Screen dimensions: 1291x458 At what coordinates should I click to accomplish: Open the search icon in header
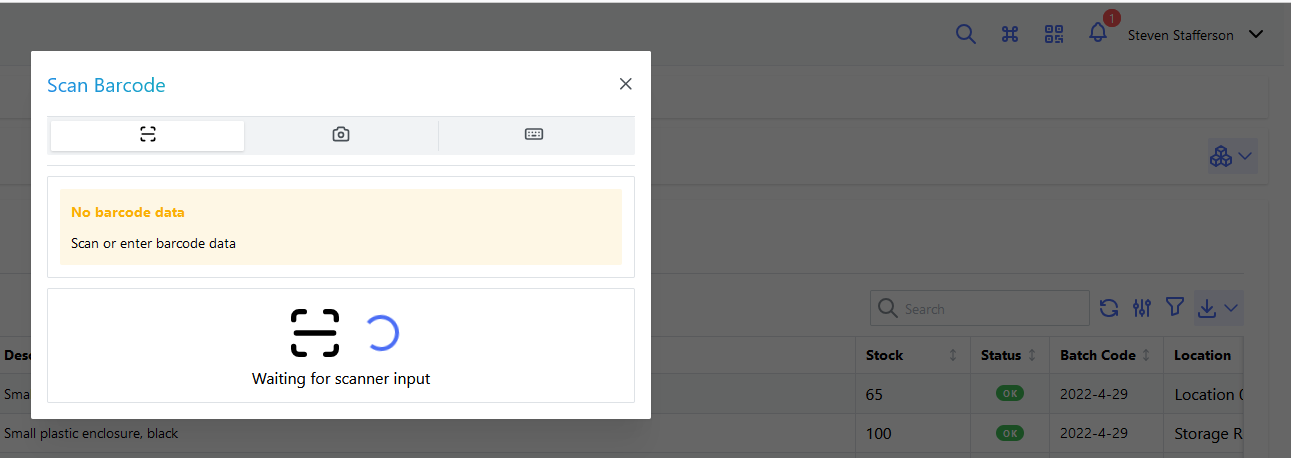[x=965, y=34]
